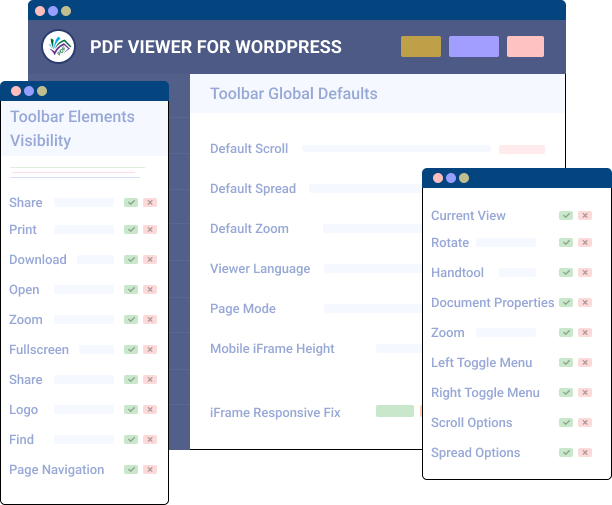Click the Toolbar Elements Visibility heading
The image size is (612, 505).
click(72, 128)
